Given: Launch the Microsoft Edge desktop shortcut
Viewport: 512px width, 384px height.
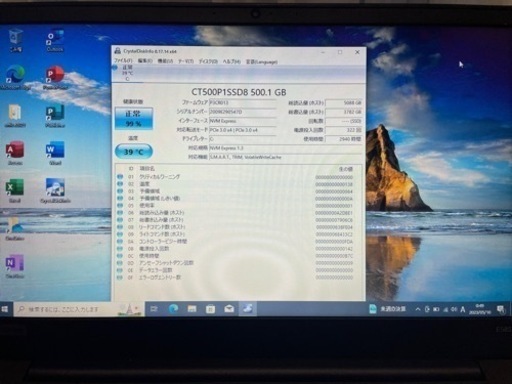Looking at the screenshot, I should pyautogui.click(x=15, y=78).
